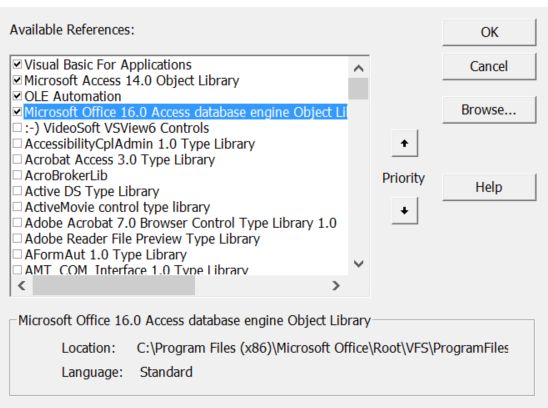548x408 pixels.
Task: Click the list's scroll up arrow
Action: 358,68
